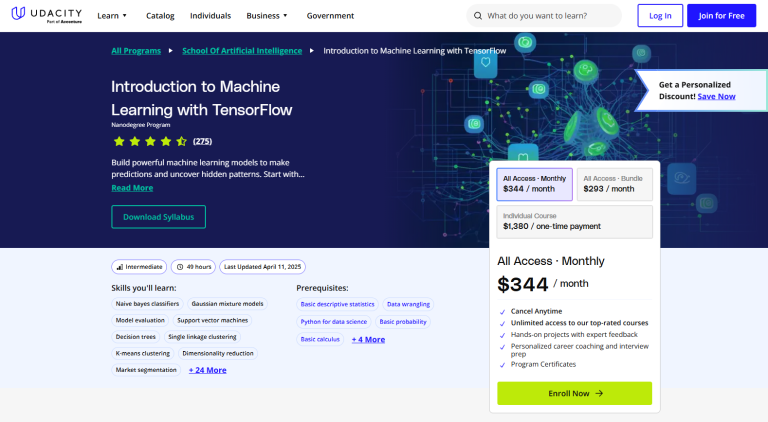Open the Udacity logo home link
This screenshot has height=422, width=768.
tap(47, 15)
